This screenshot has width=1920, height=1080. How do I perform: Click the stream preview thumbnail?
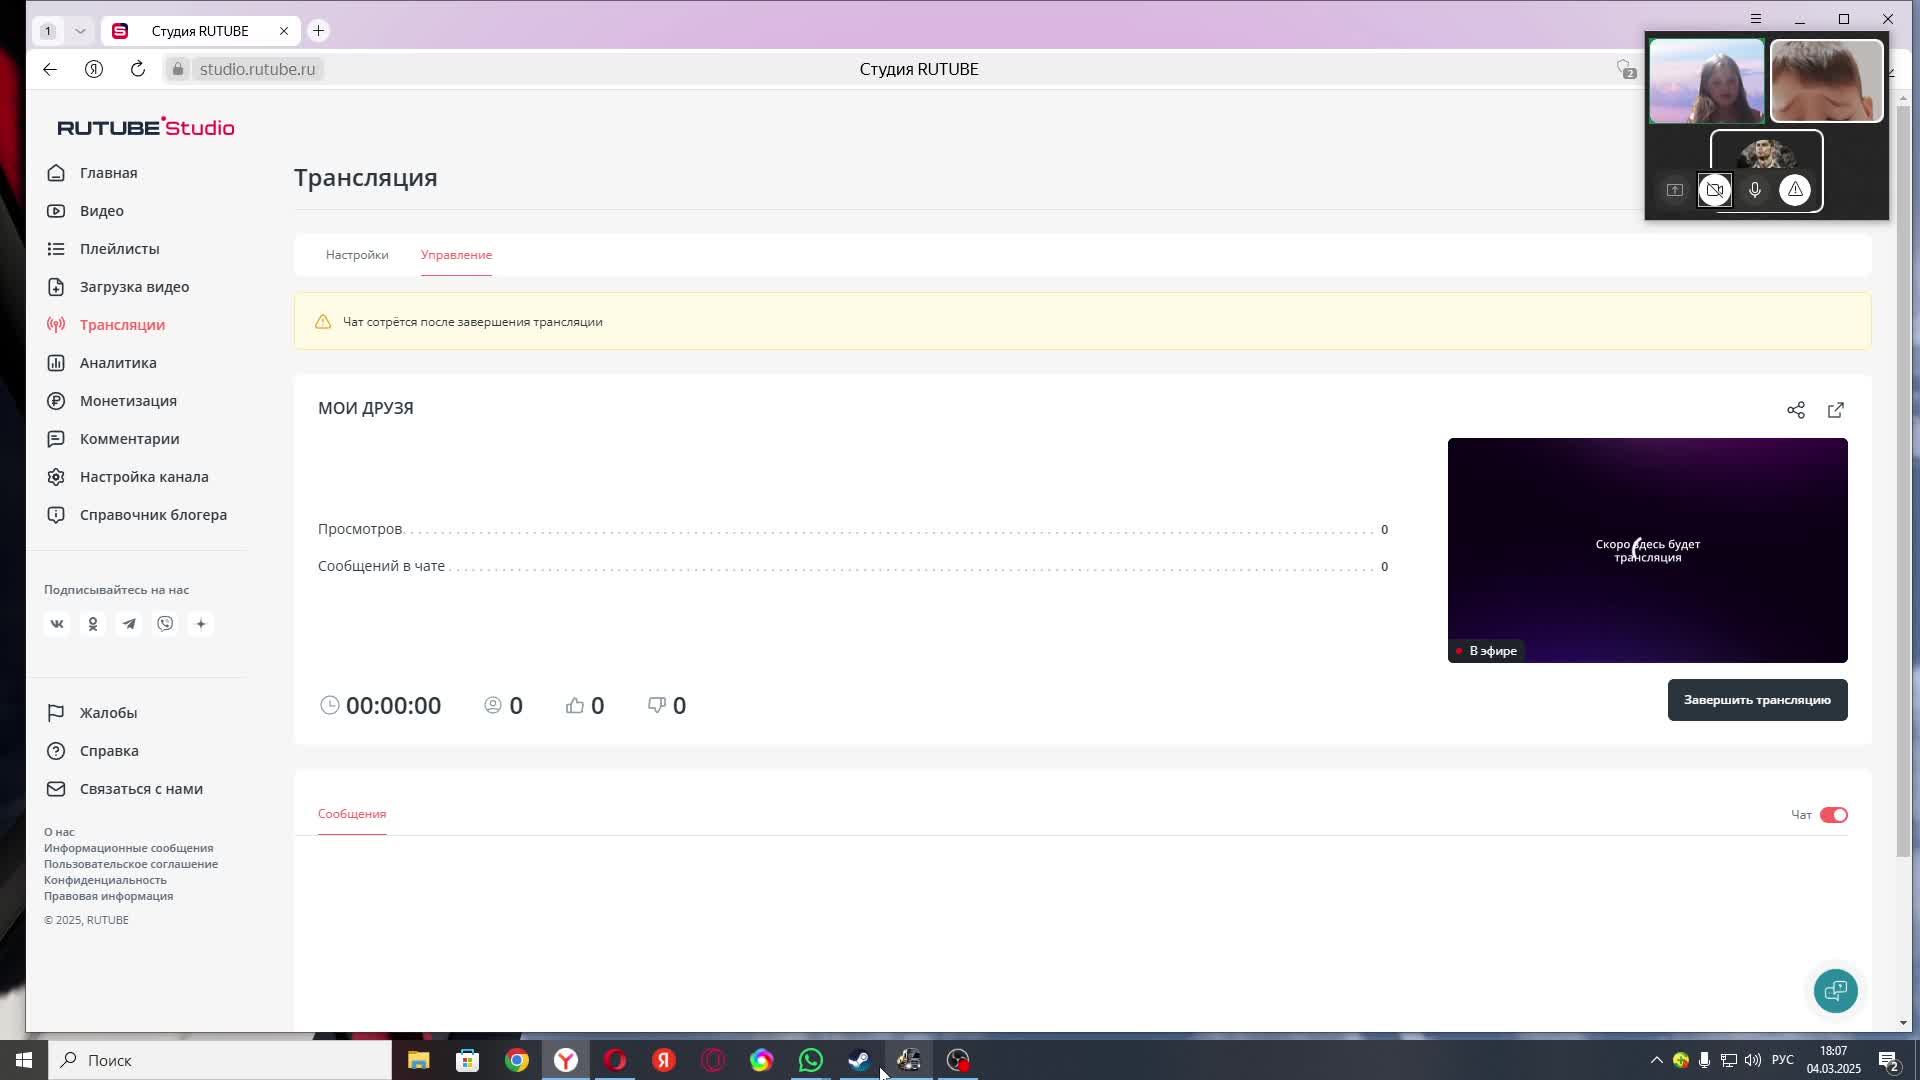click(x=1647, y=550)
